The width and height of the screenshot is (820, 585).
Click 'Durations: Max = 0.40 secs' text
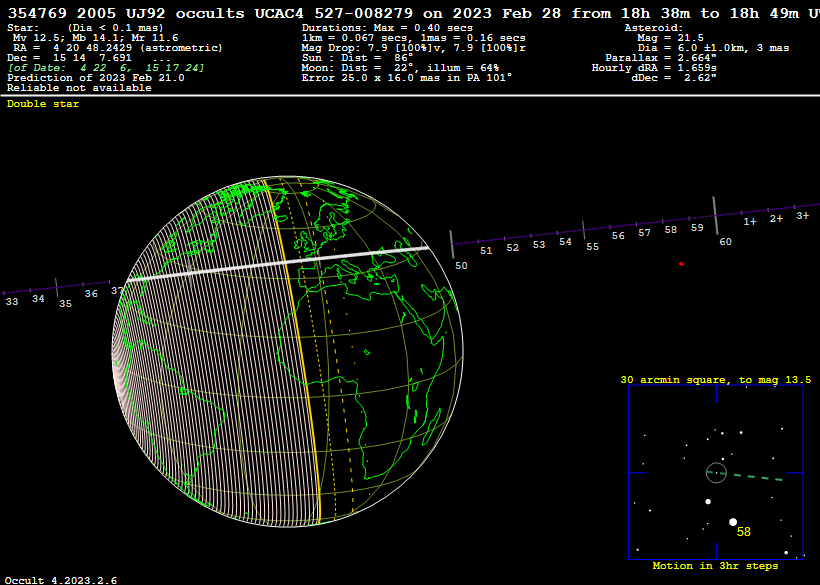pos(387,28)
